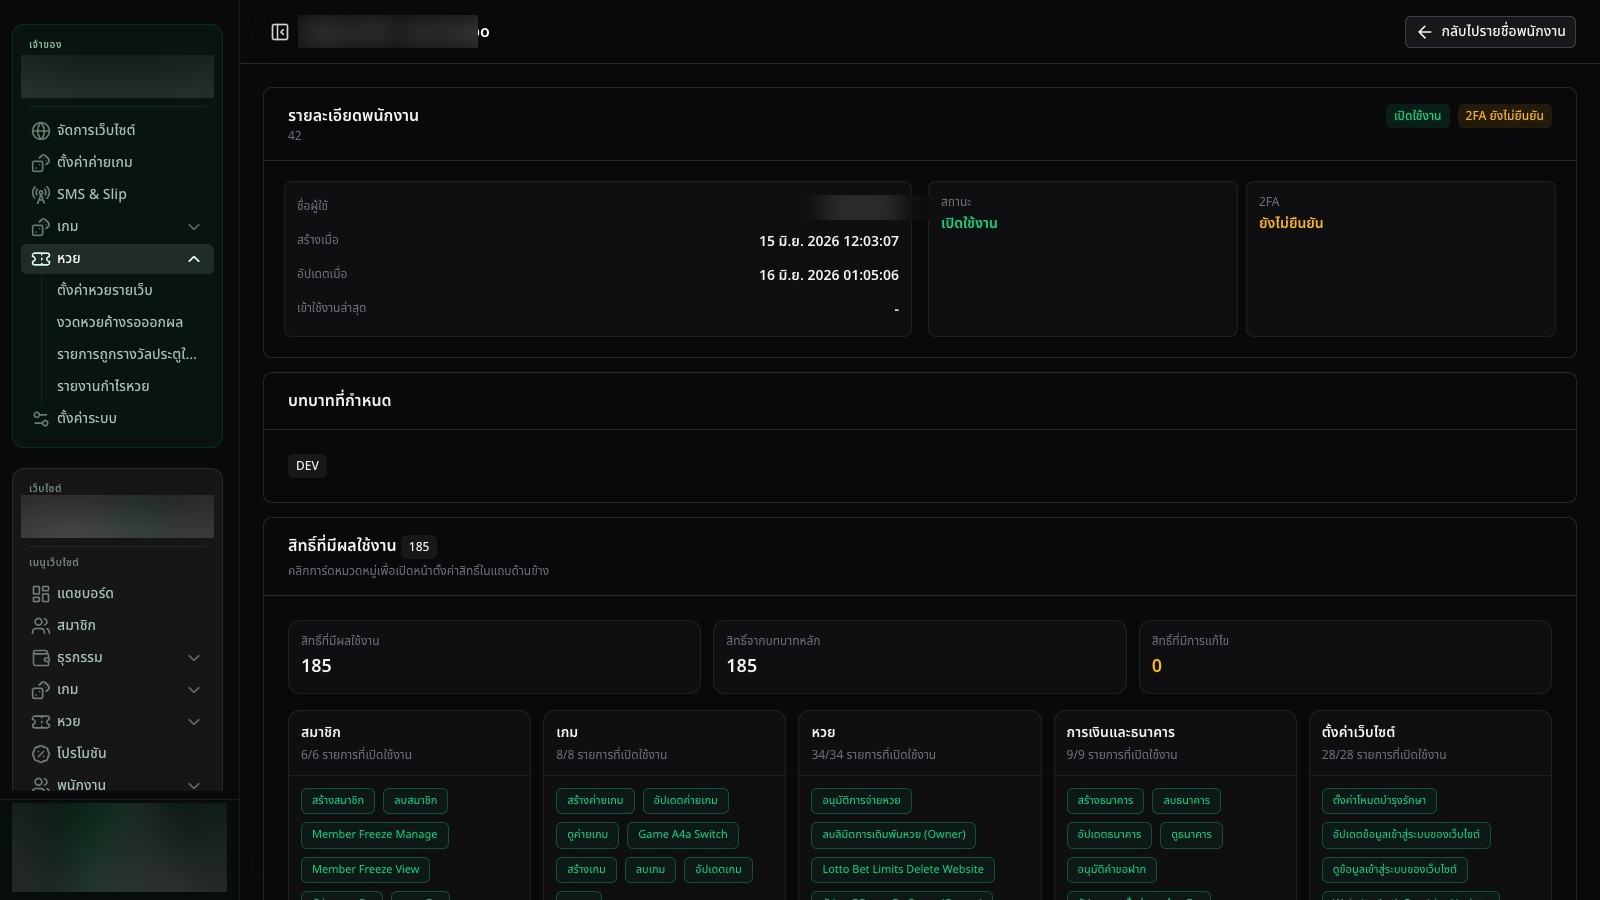This screenshot has width=1600, height=900.
Task: Click the สร้างธนาคาร permission chip
Action: click(1105, 801)
